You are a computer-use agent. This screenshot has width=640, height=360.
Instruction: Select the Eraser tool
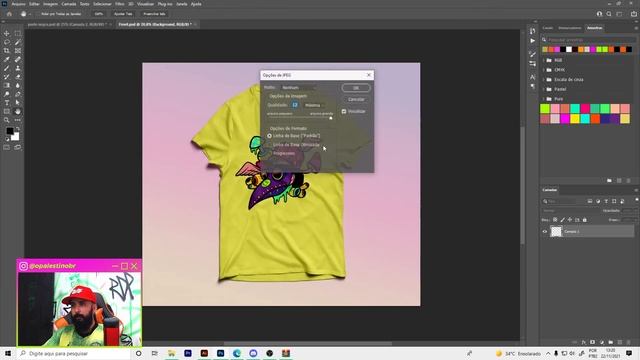pos(18,77)
